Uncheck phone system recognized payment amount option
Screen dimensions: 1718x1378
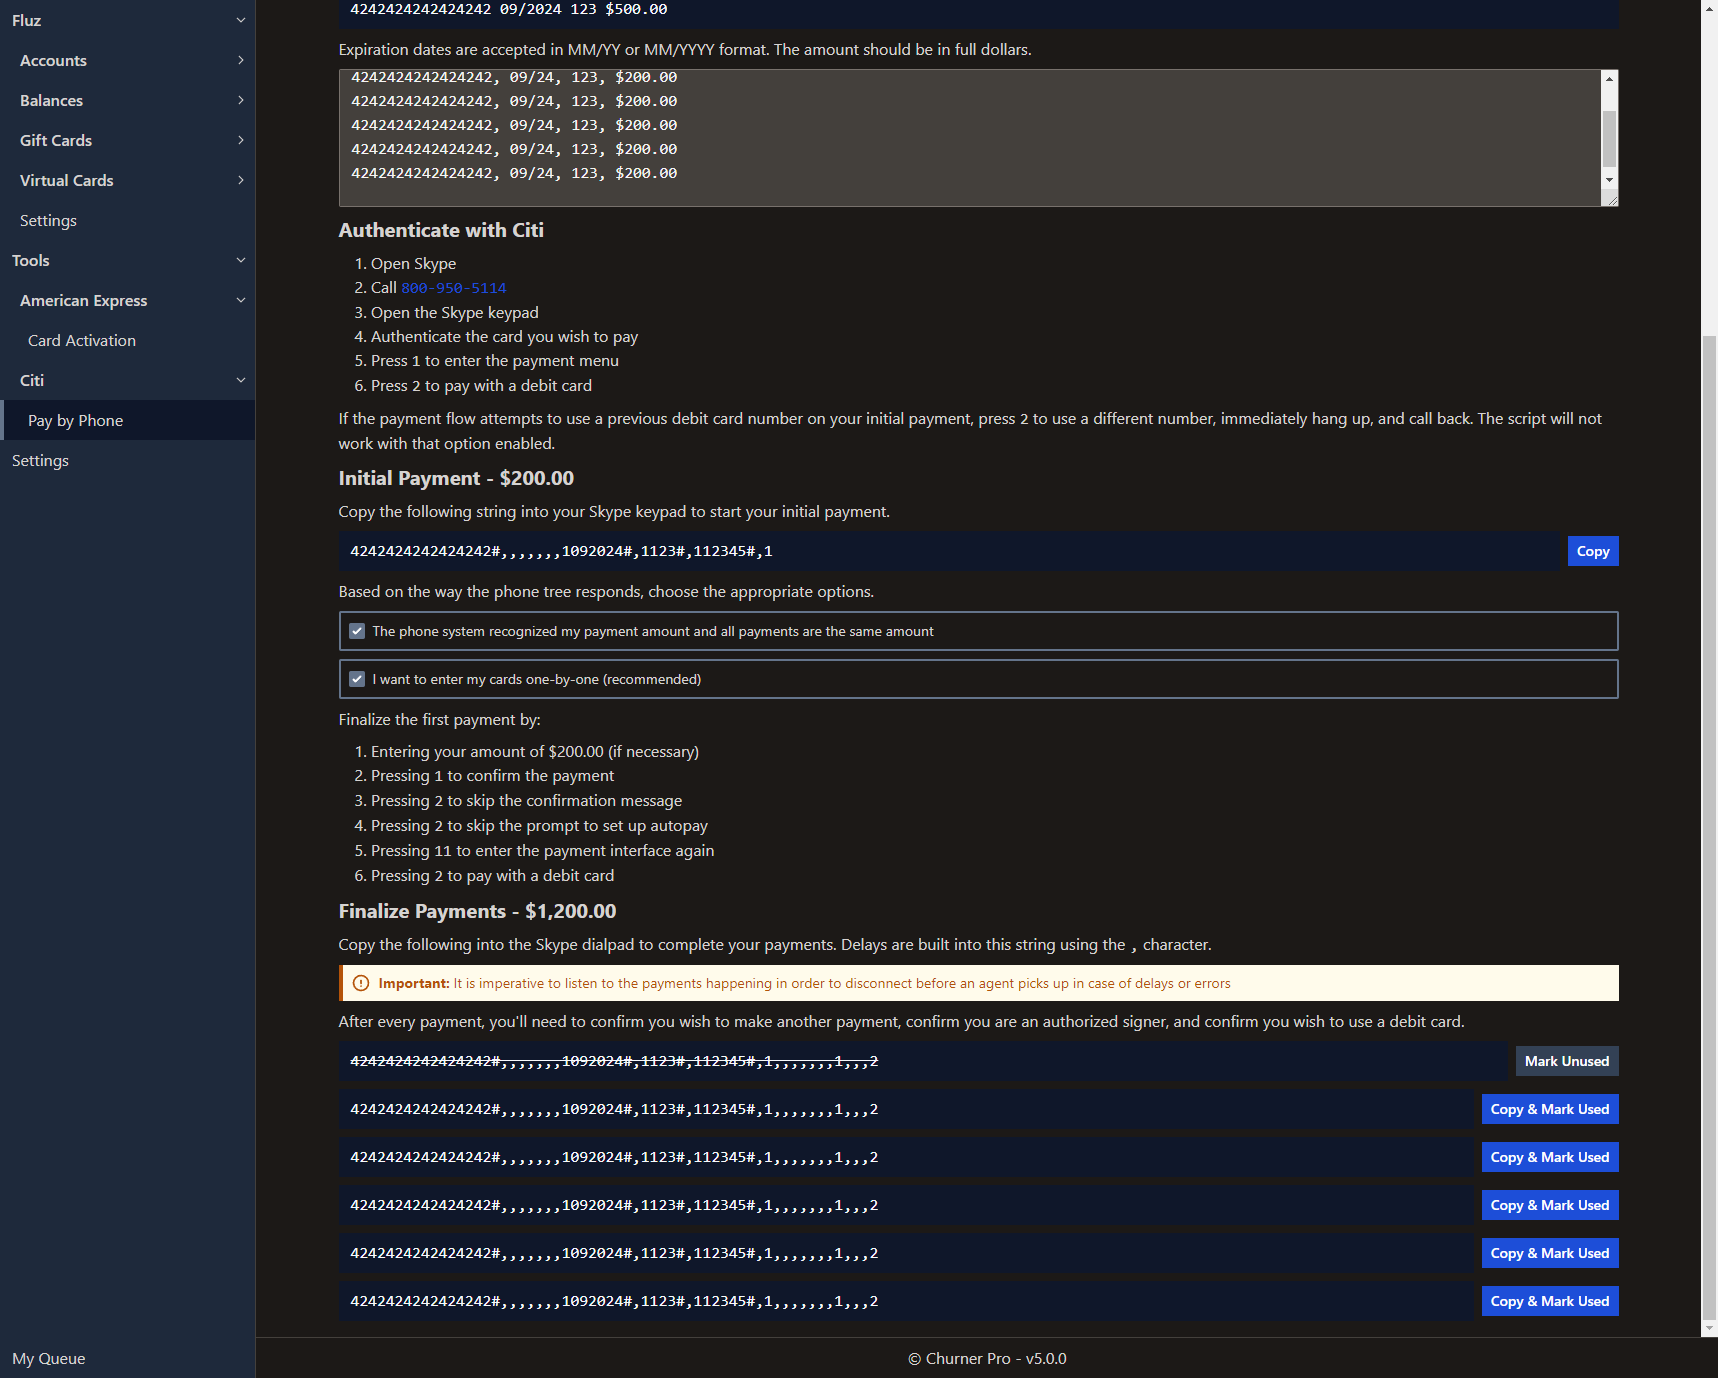[357, 631]
